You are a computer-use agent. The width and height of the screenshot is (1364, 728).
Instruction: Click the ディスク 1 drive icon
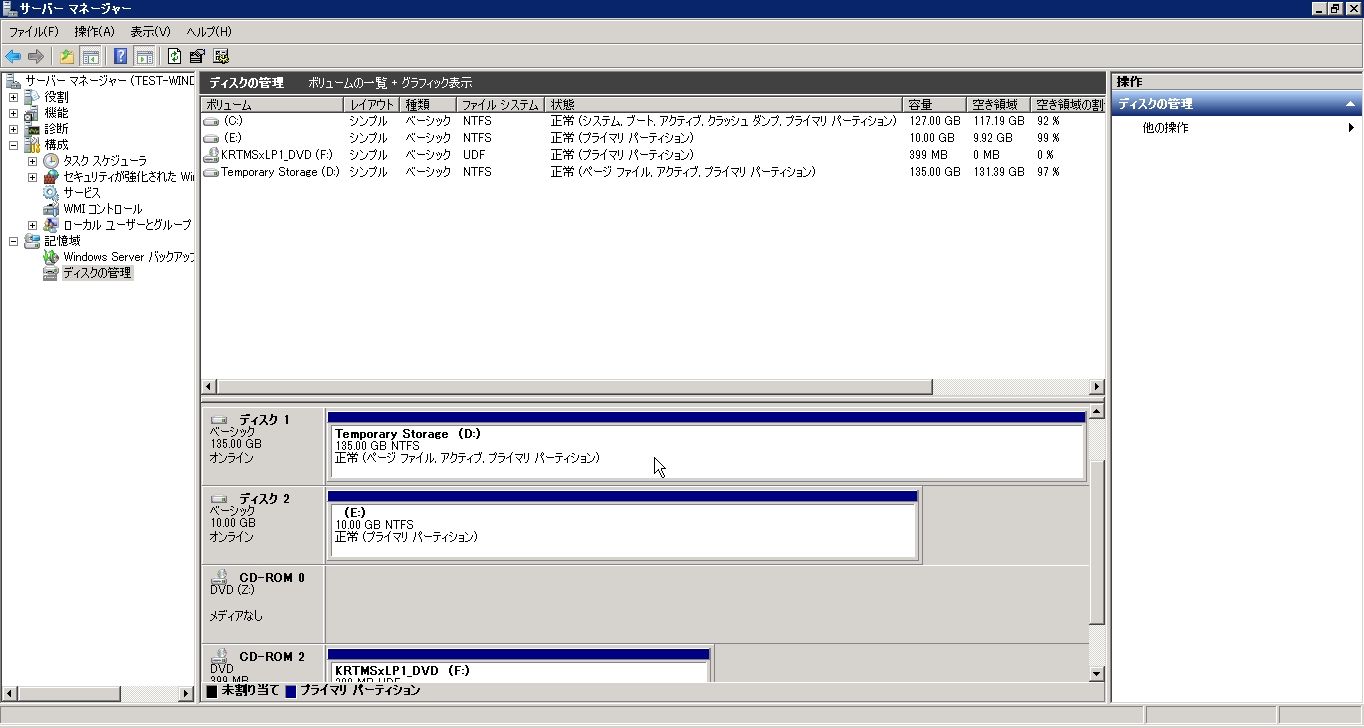point(219,420)
